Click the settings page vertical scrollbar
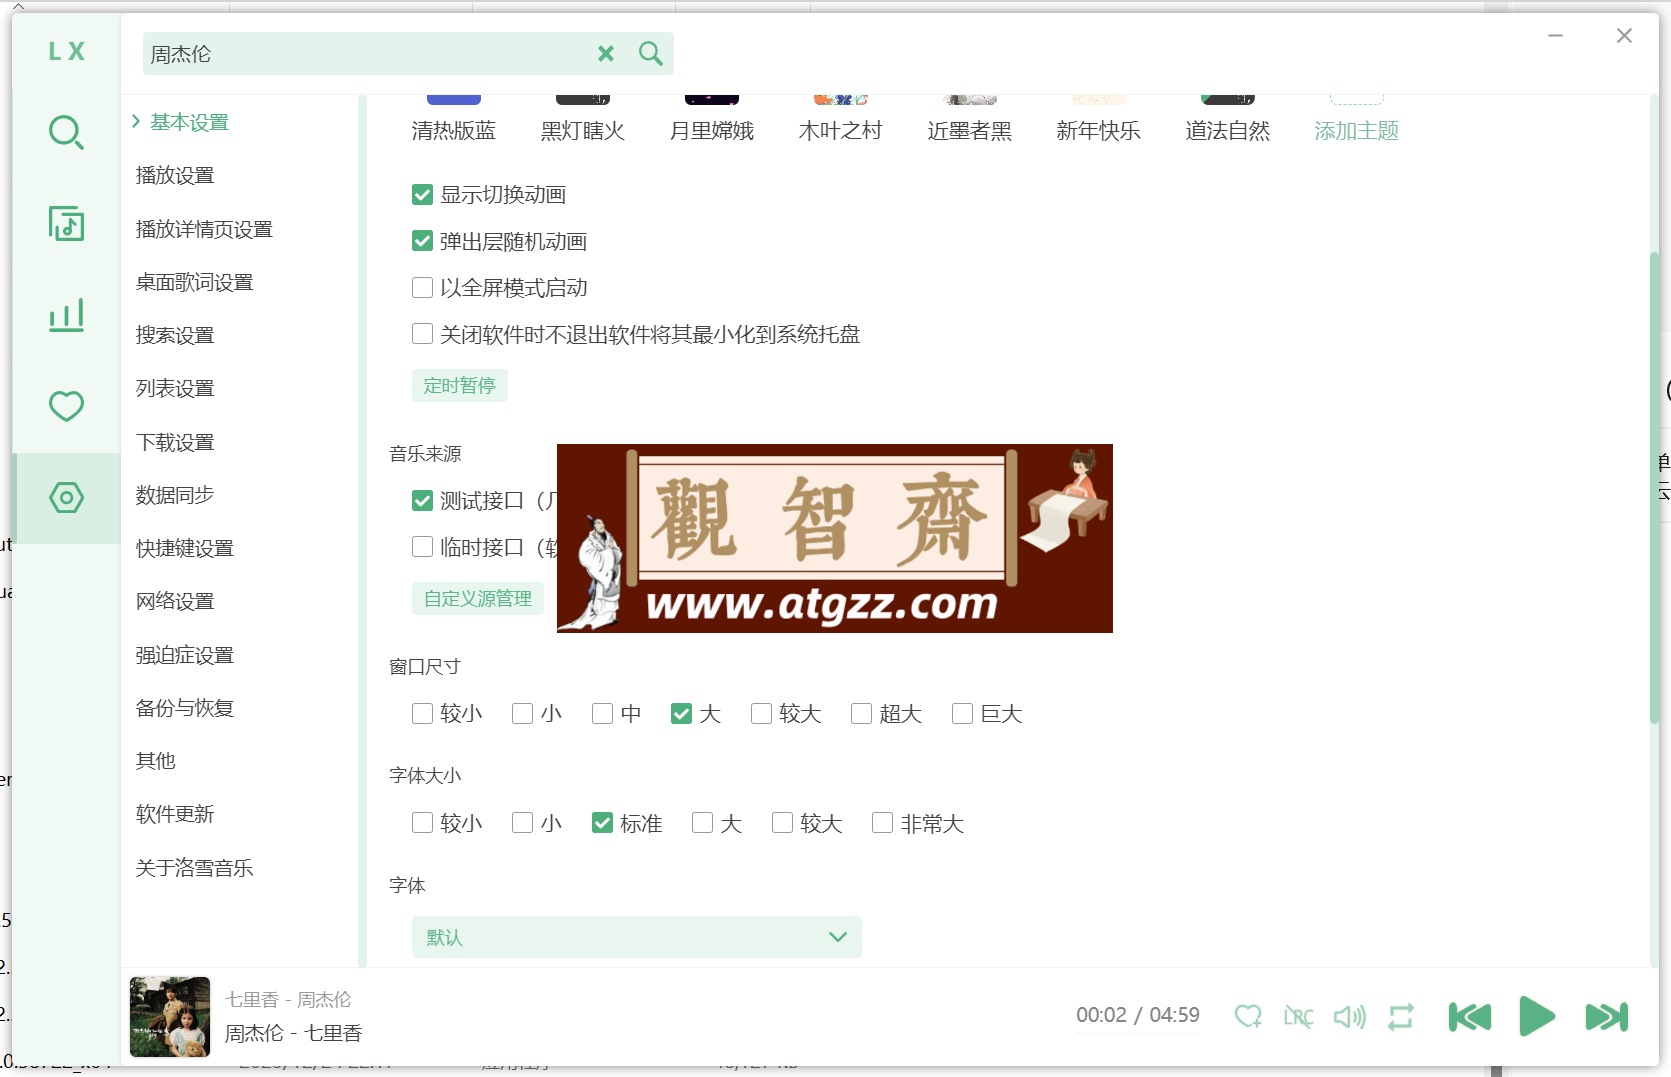 point(1654,488)
